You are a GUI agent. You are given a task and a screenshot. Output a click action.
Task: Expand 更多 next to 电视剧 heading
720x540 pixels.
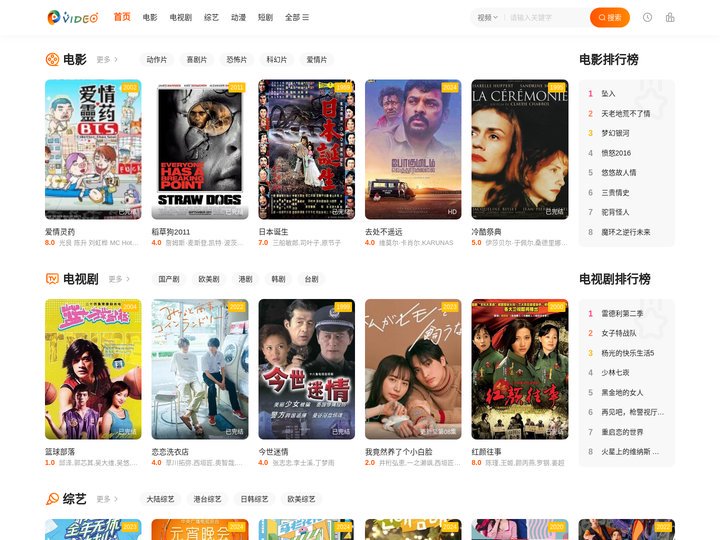coord(119,279)
